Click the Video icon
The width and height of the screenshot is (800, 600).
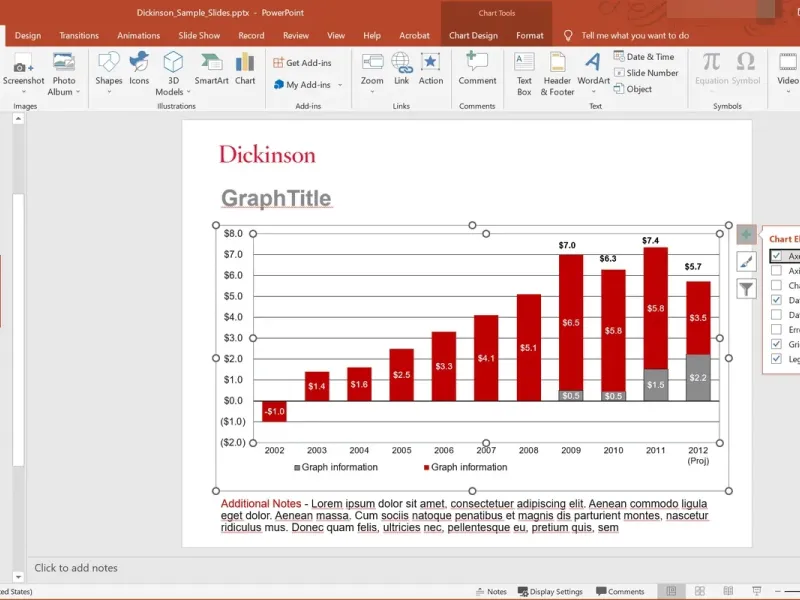coord(788,63)
